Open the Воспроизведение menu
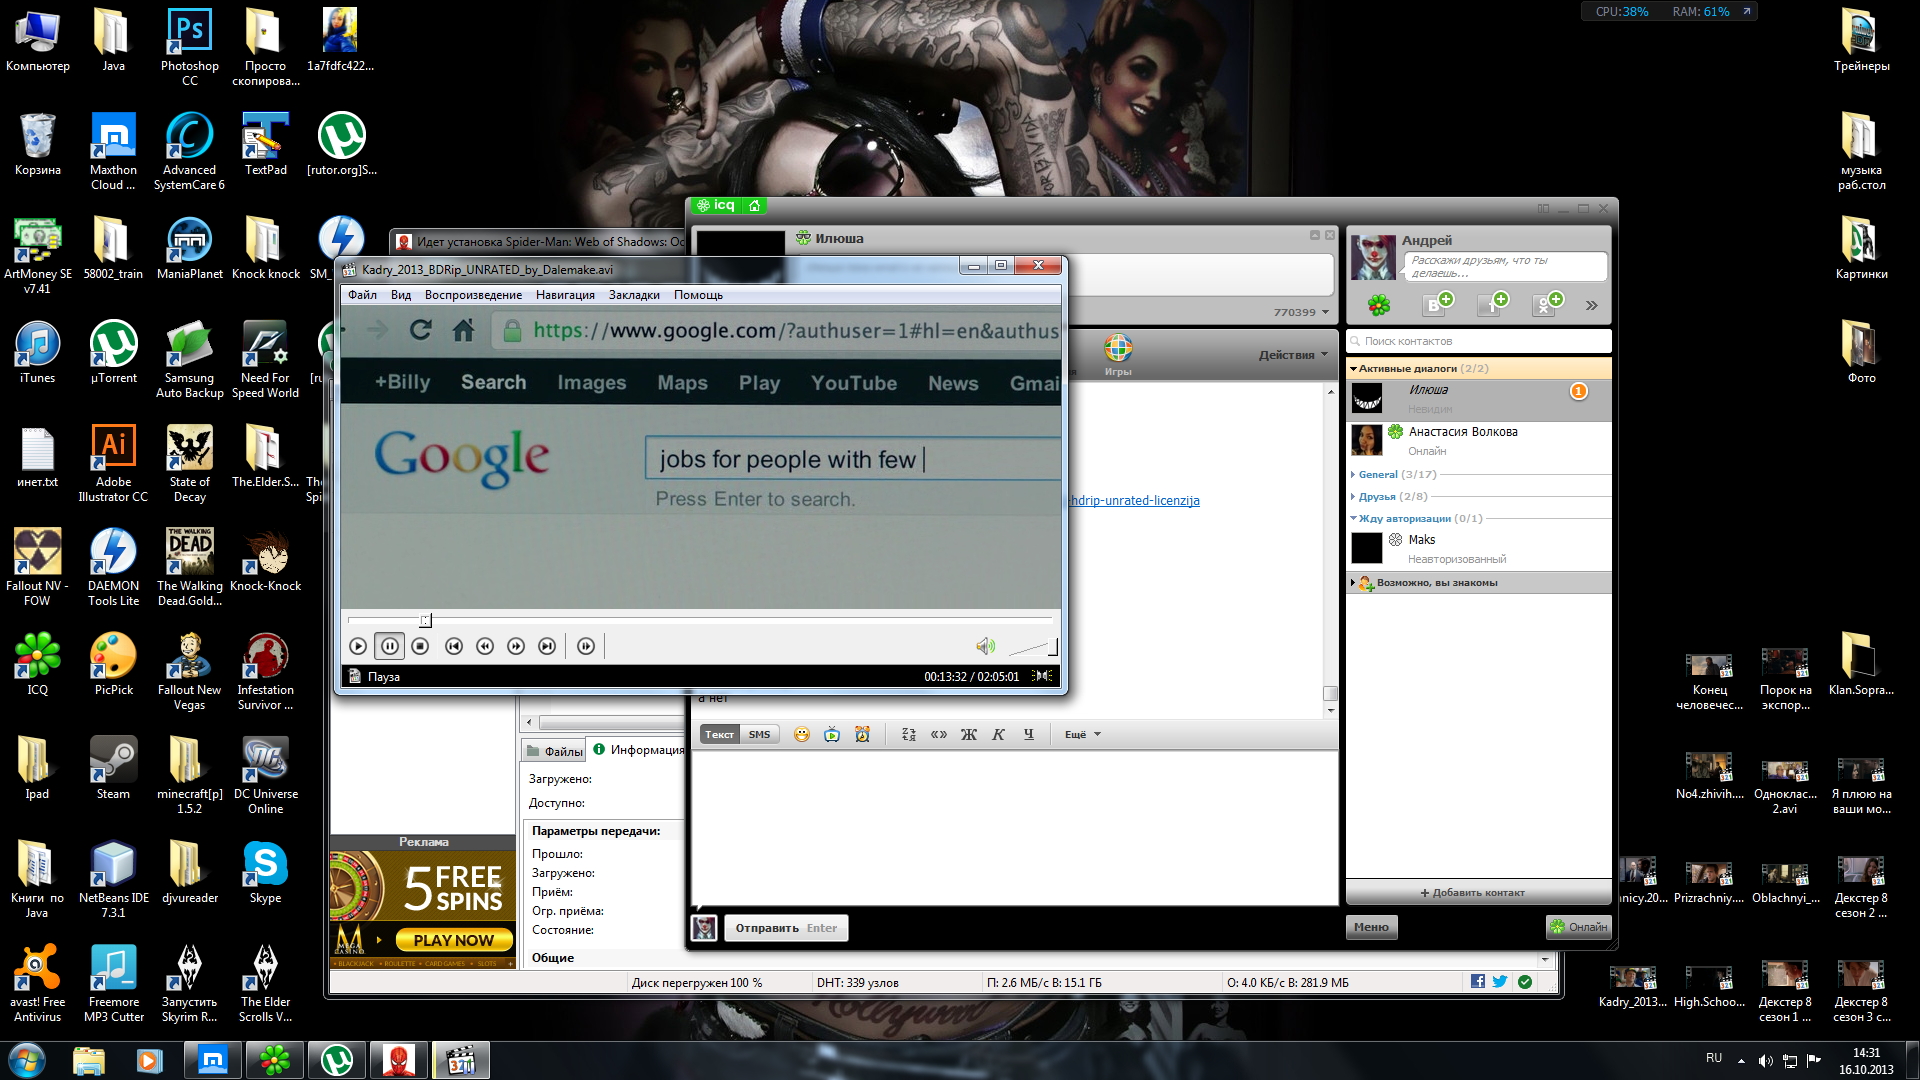Image resolution: width=1920 pixels, height=1080 pixels. (x=473, y=295)
